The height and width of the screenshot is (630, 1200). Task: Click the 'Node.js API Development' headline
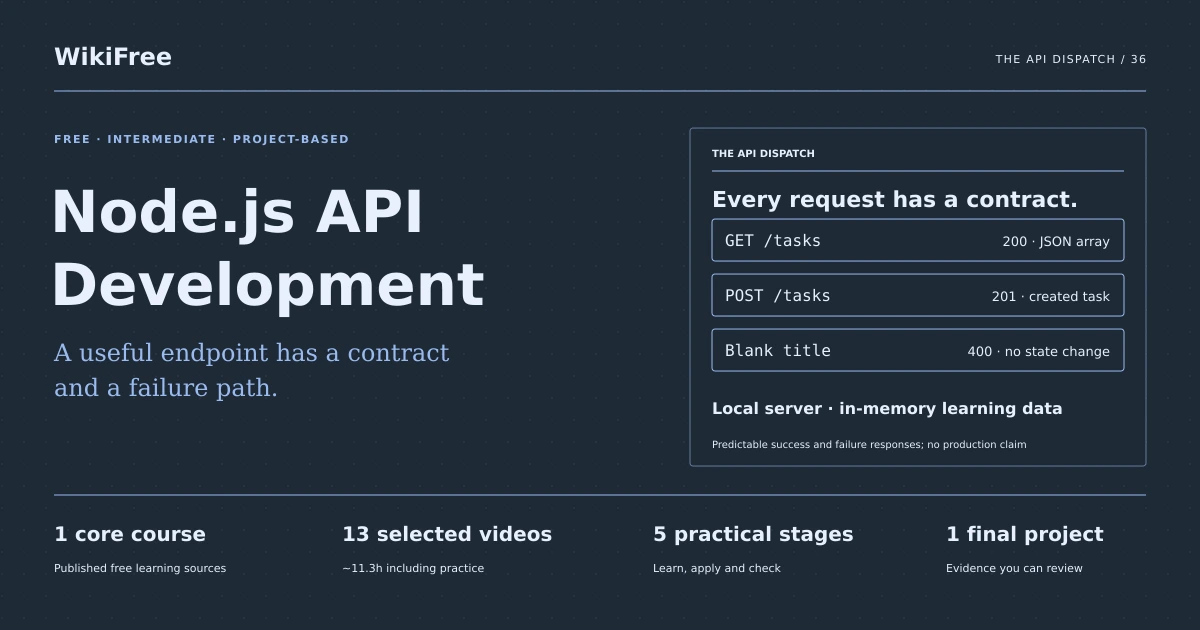coord(268,248)
